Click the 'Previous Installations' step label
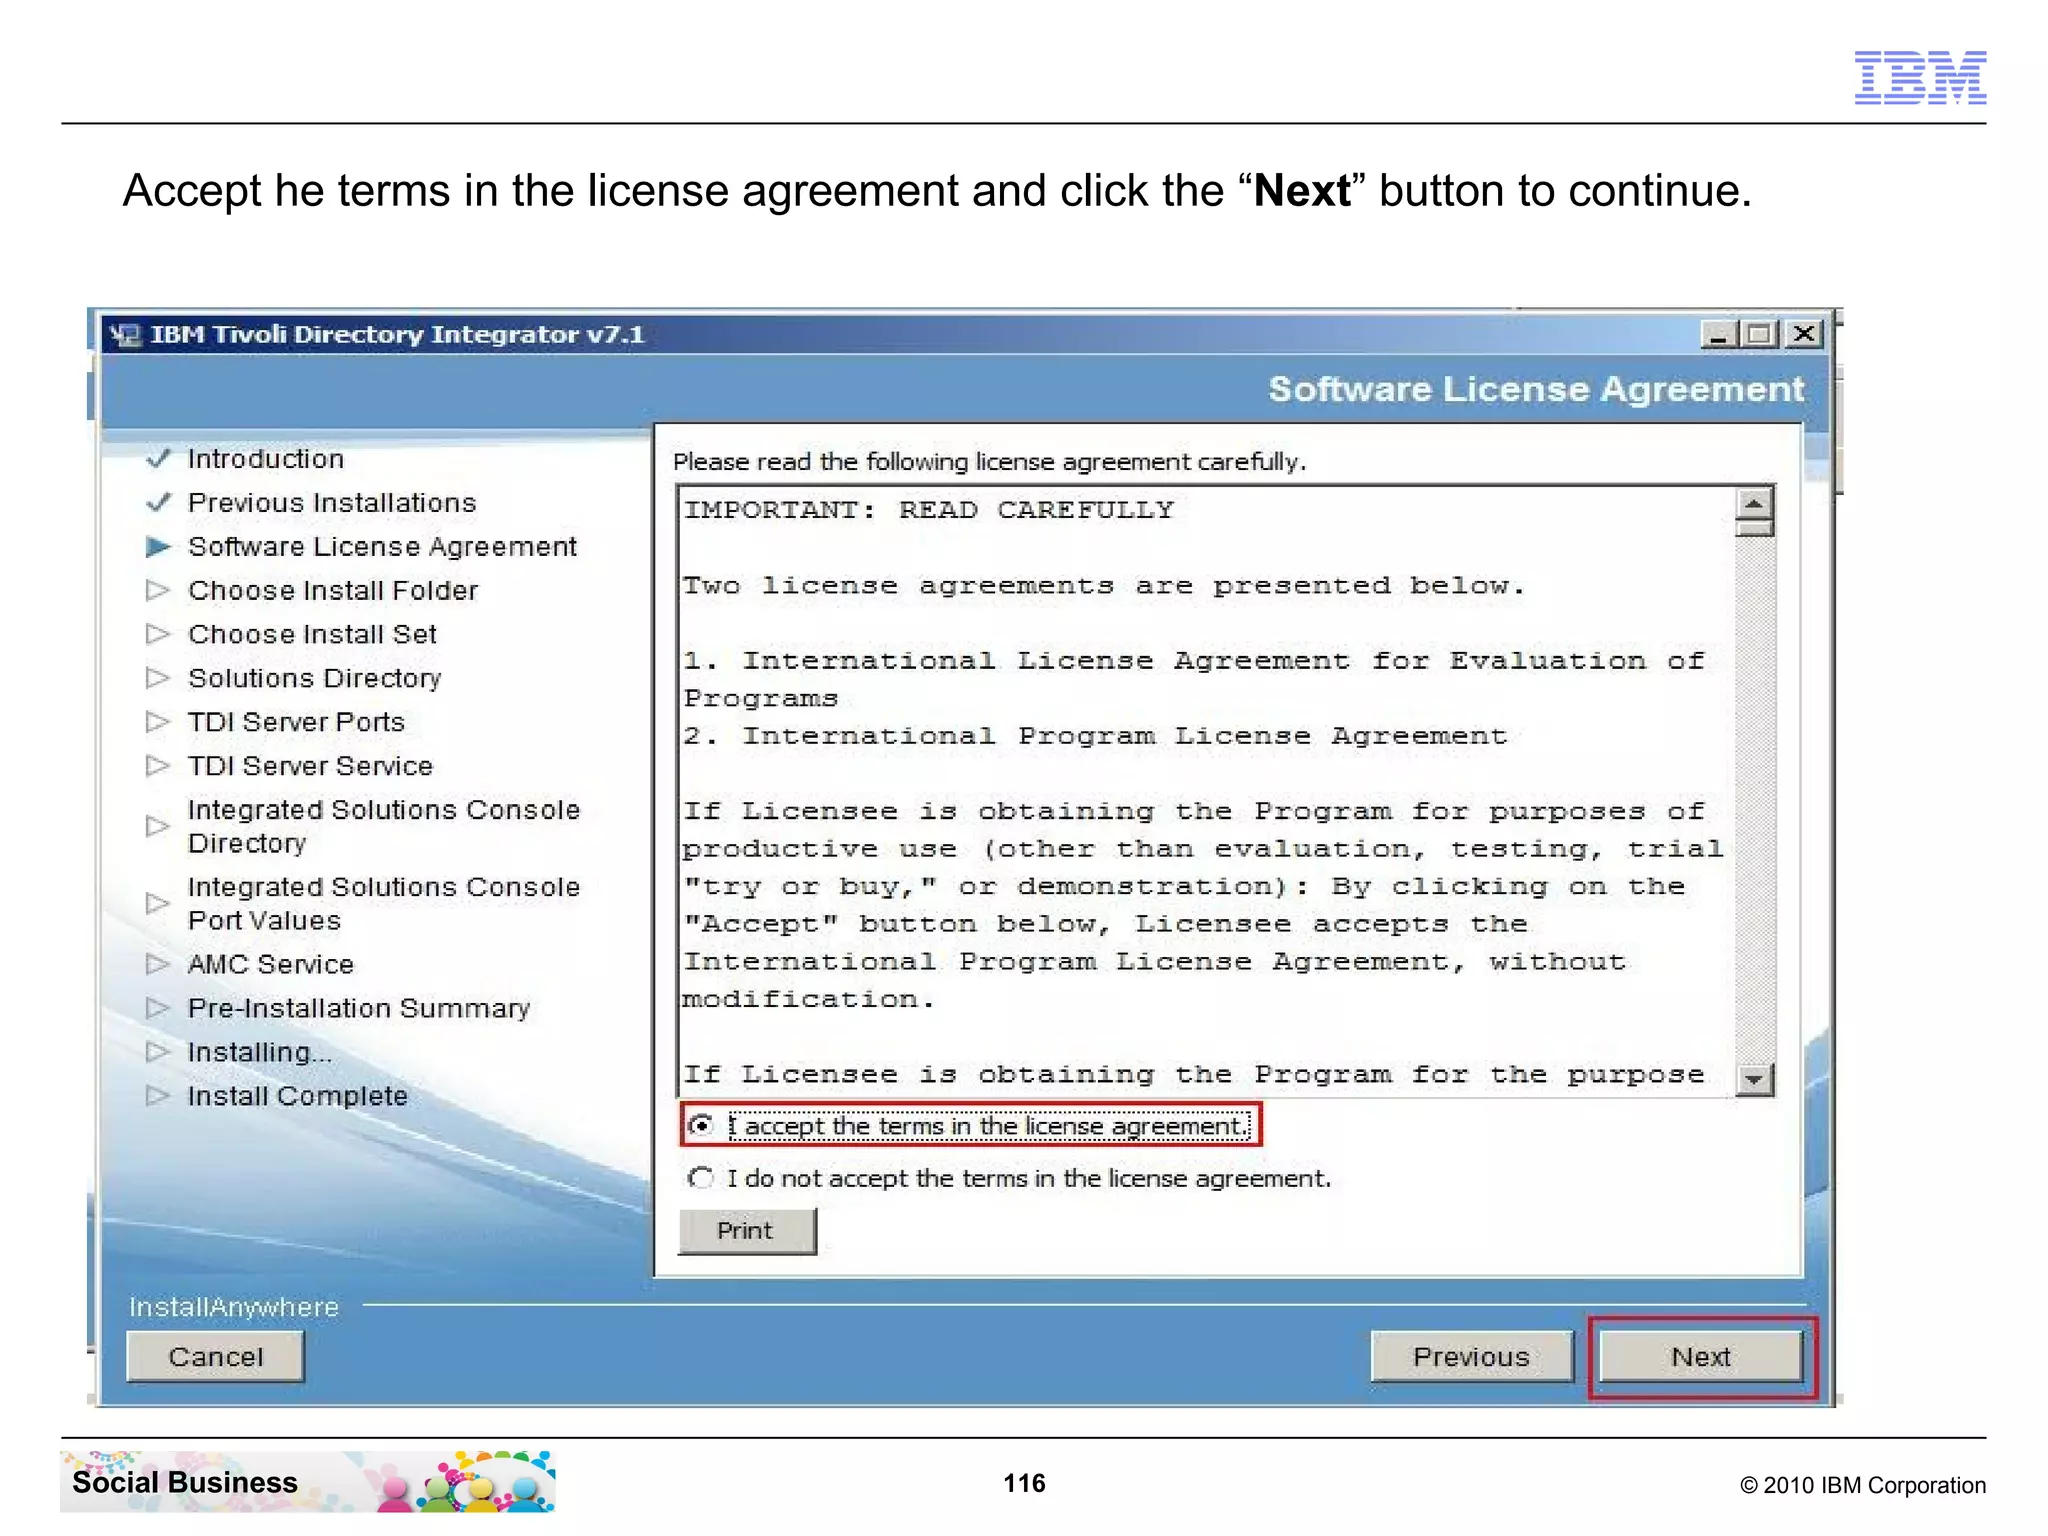Viewport: 2048px width, 1536px height. pyautogui.click(x=332, y=502)
